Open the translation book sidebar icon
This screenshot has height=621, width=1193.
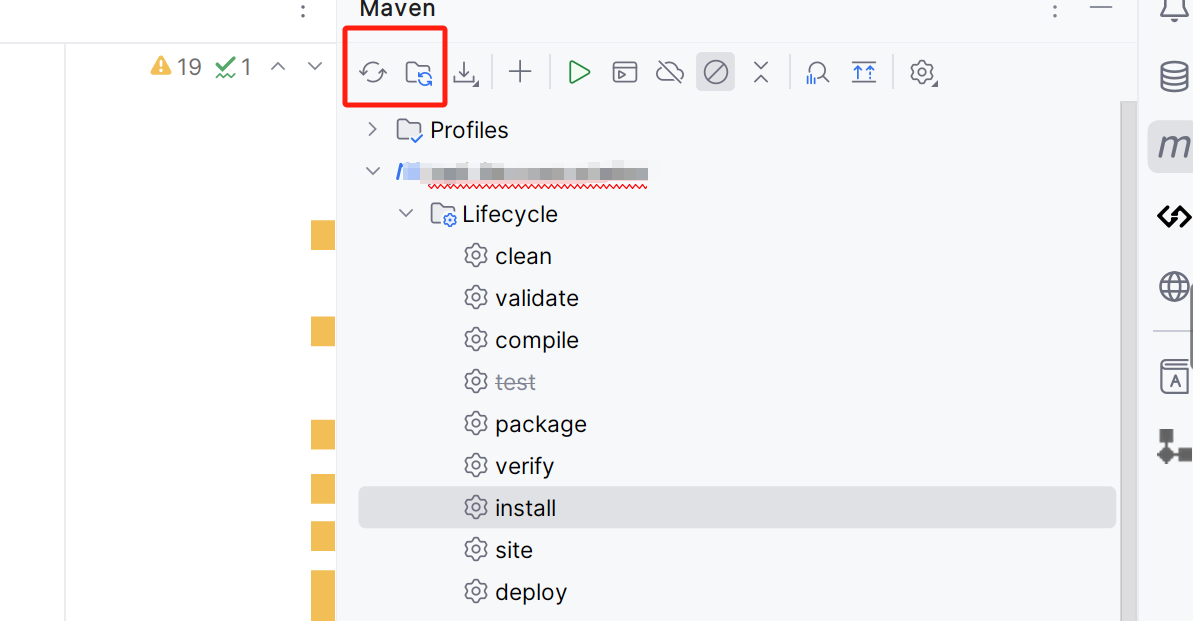click(x=1175, y=377)
